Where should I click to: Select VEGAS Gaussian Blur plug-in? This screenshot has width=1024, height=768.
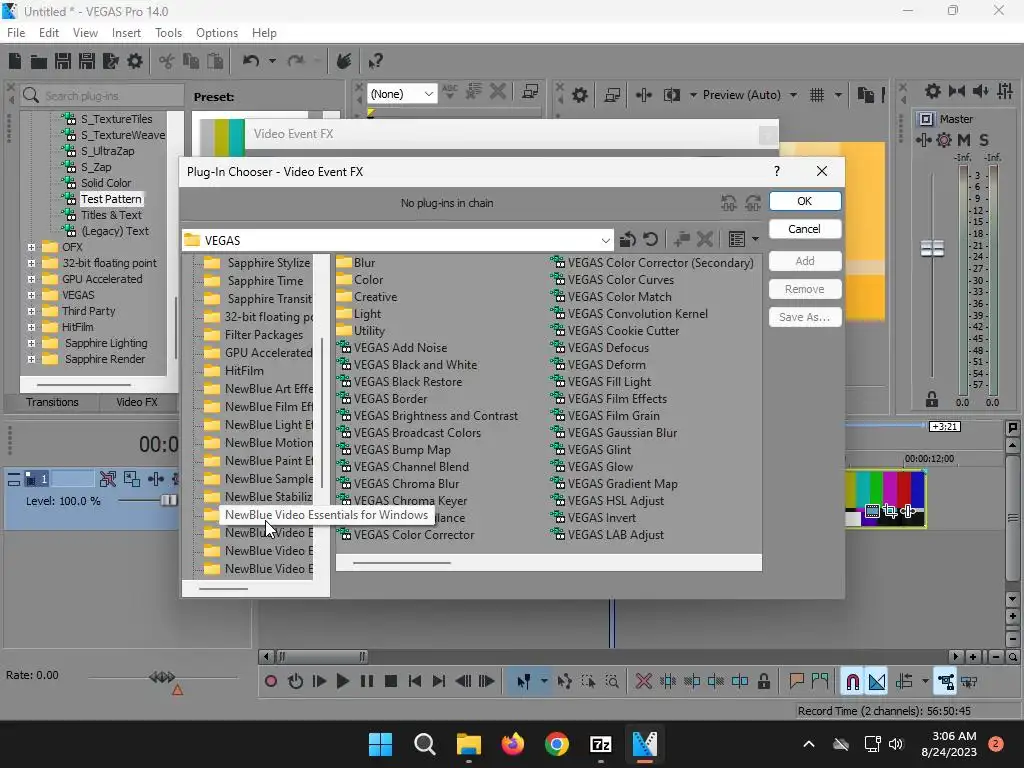click(x=622, y=432)
